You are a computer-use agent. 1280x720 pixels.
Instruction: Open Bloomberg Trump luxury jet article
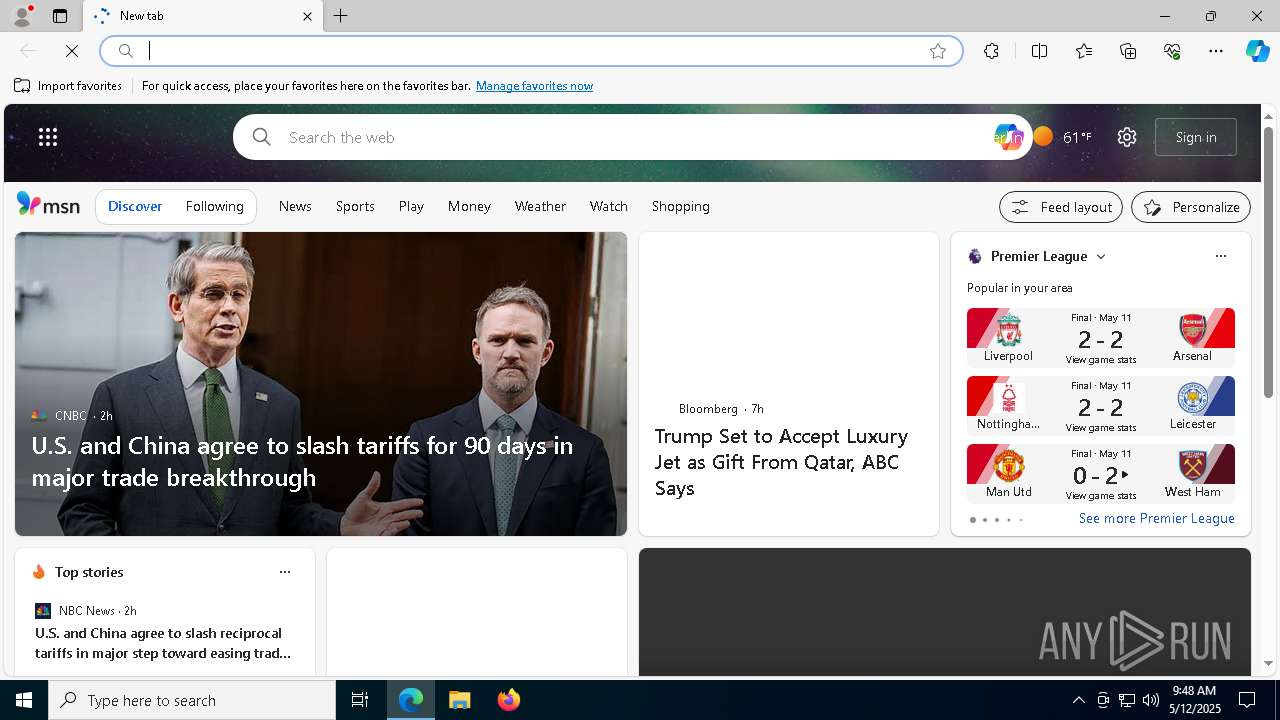tap(781, 462)
